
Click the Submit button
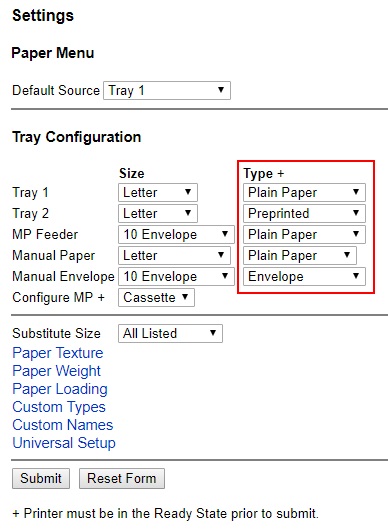click(41, 478)
